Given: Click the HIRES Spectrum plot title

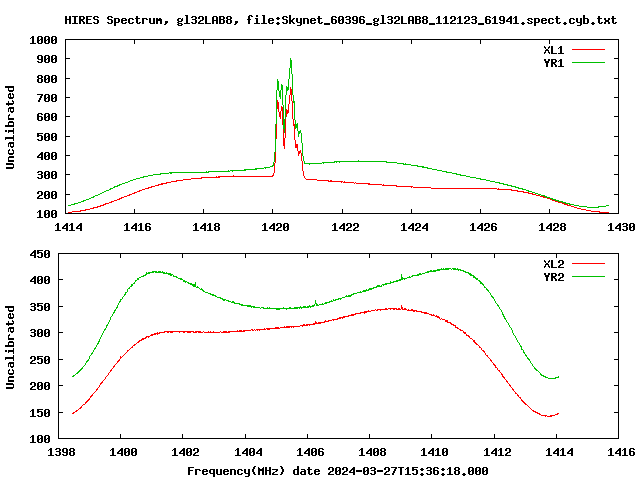Looking at the screenshot, I should [x=341, y=20].
